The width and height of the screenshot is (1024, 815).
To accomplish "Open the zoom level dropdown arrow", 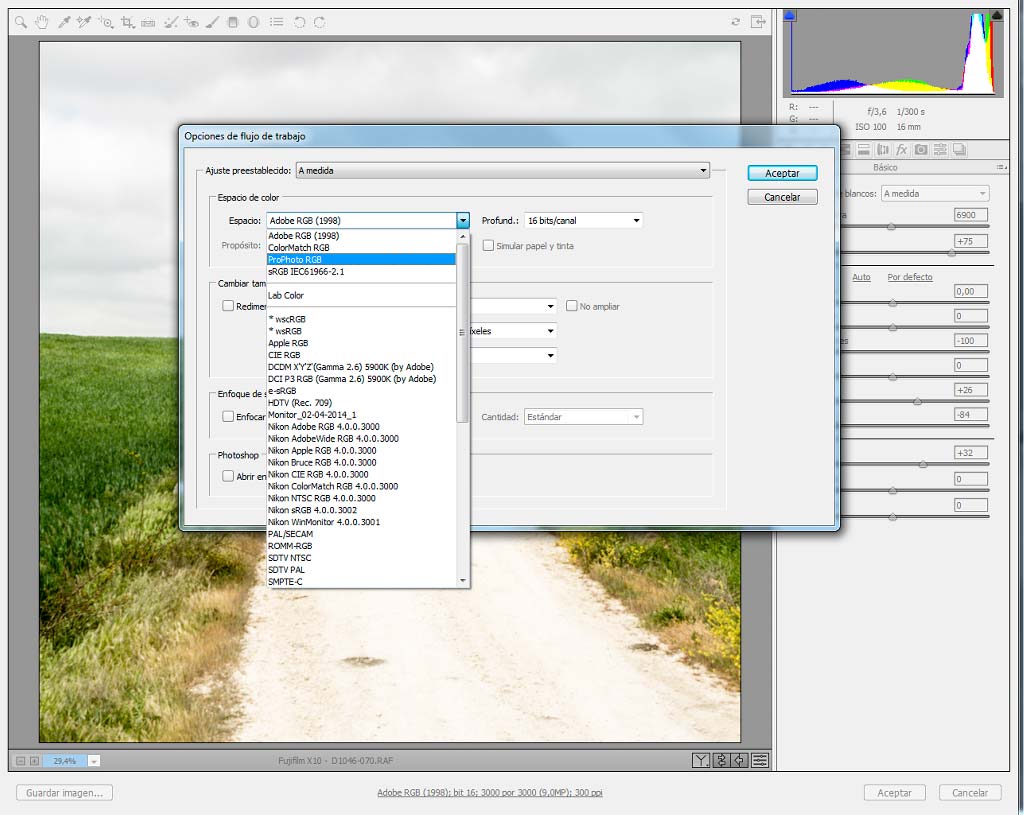I will coord(94,761).
